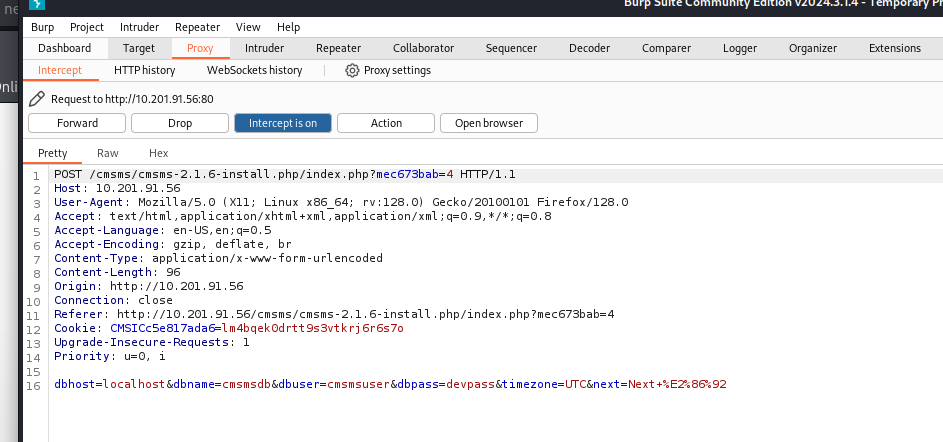Forward the intercepted request
The height and width of the screenshot is (442, 943).
click(77, 123)
